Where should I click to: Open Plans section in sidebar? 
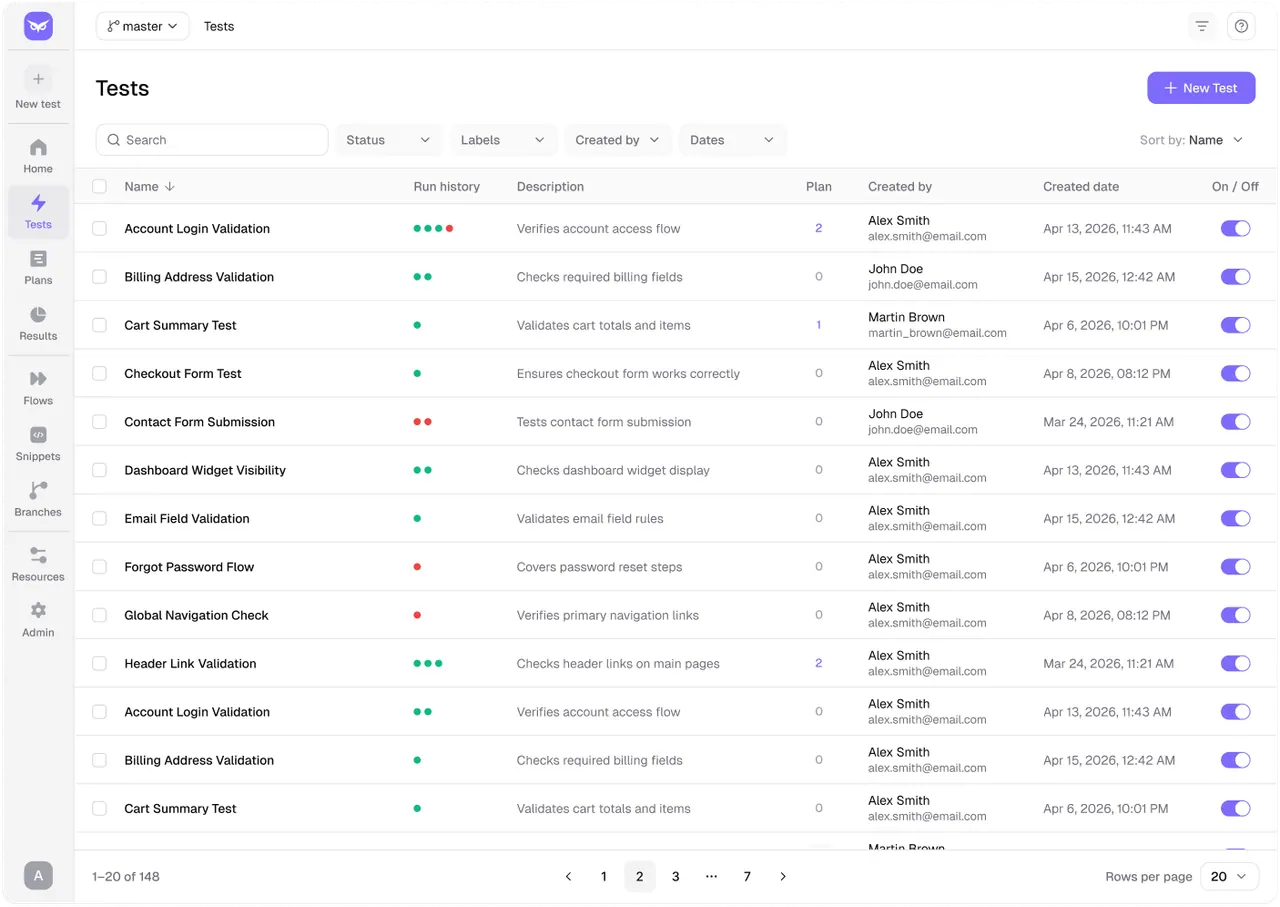pos(38,267)
